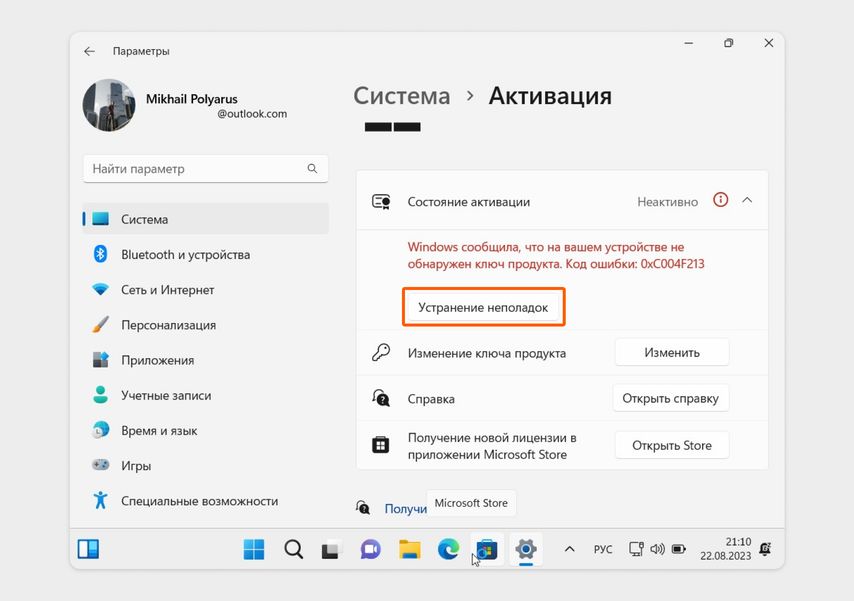The width and height of the screenshot is (854, 601).
Task: Click the key icon by Изменение ключа продукта
Action: click(x=381, y=353)
